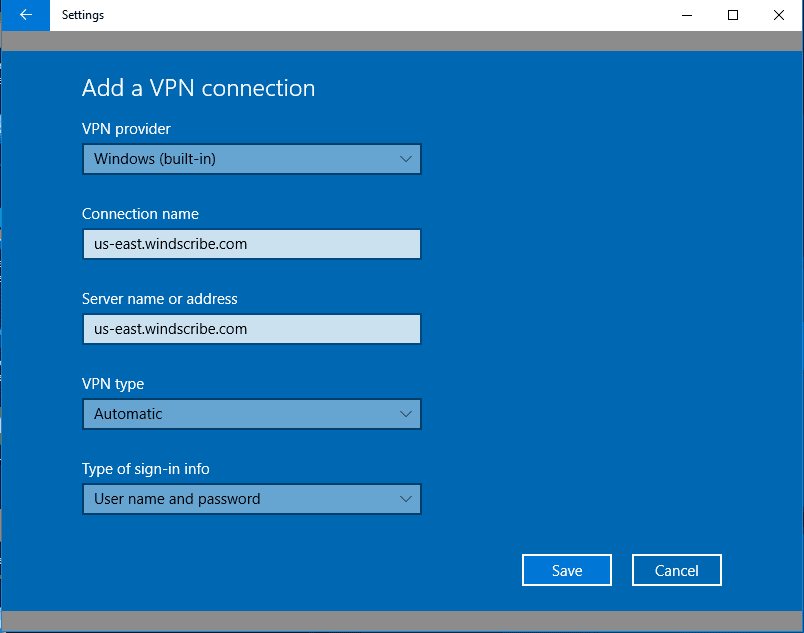This screenshot has height=633, width=804.
Task: Click chevron next to User name and password
Action: tap(405, 499)
